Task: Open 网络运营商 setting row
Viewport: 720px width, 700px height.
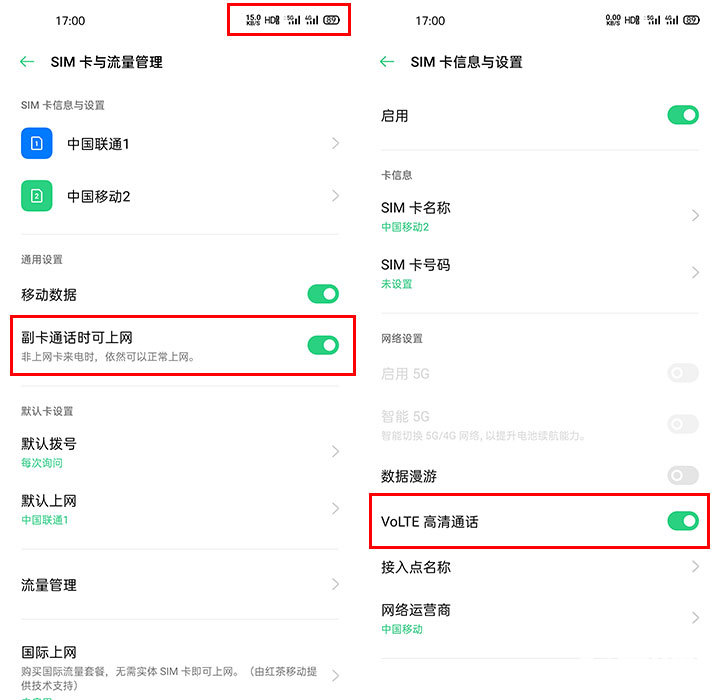Action: pos(540,618)
